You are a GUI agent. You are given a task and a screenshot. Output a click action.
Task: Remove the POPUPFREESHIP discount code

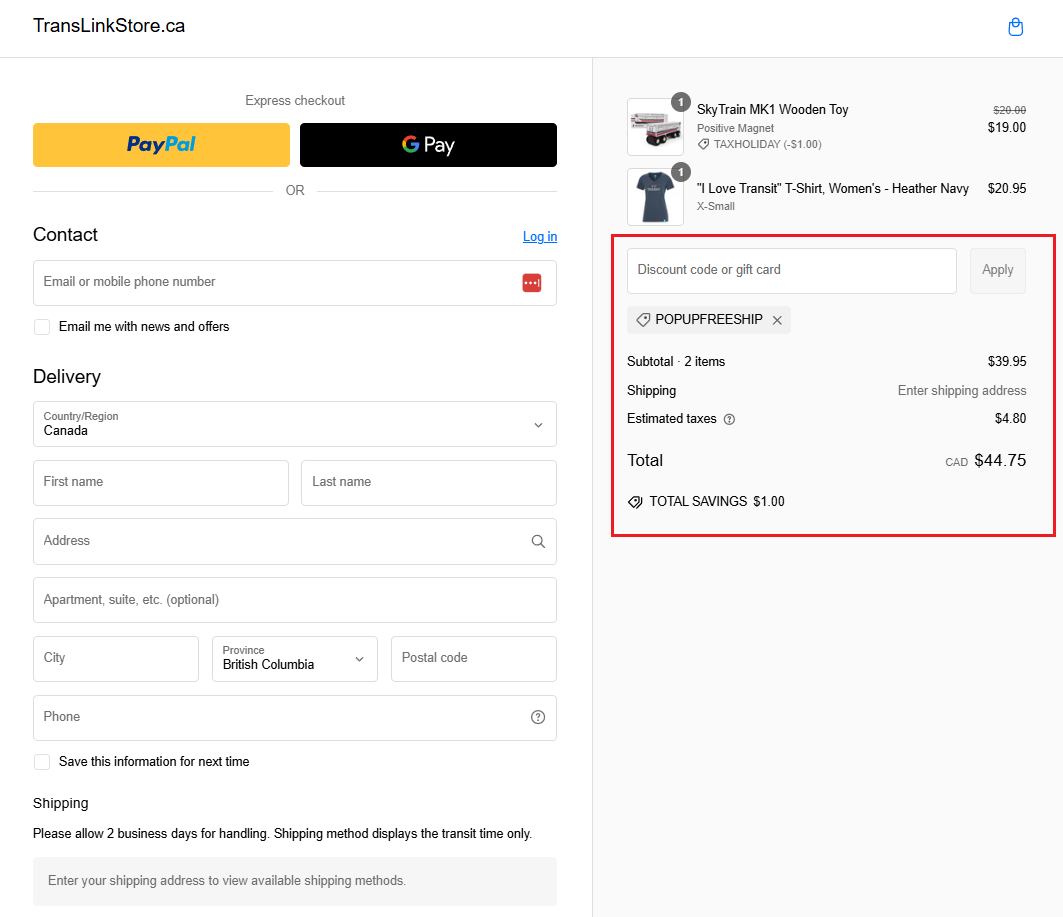coord(777,320)
